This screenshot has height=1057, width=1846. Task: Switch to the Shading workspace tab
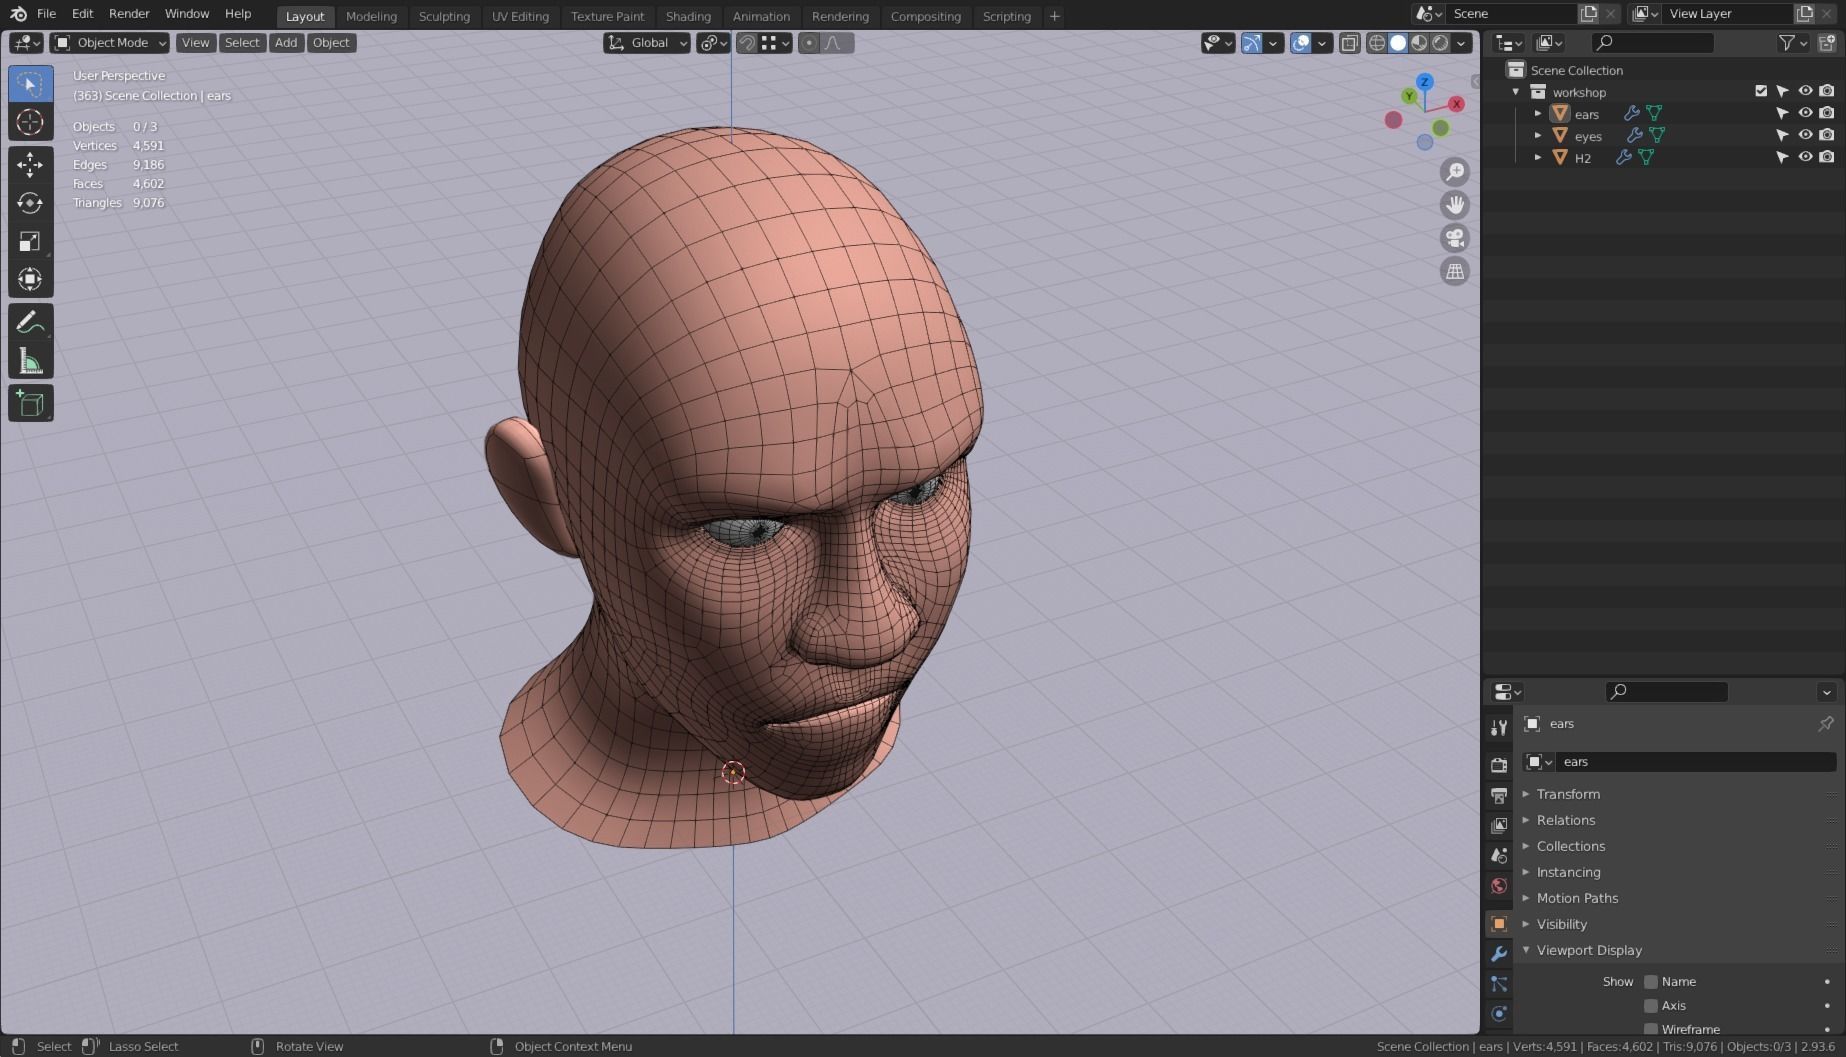(688, 16)
